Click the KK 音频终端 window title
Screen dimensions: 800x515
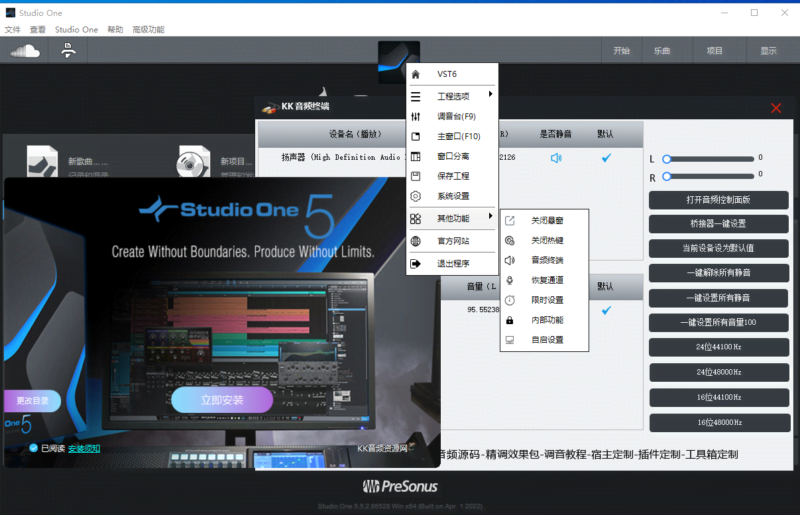[x=305, y=106]
